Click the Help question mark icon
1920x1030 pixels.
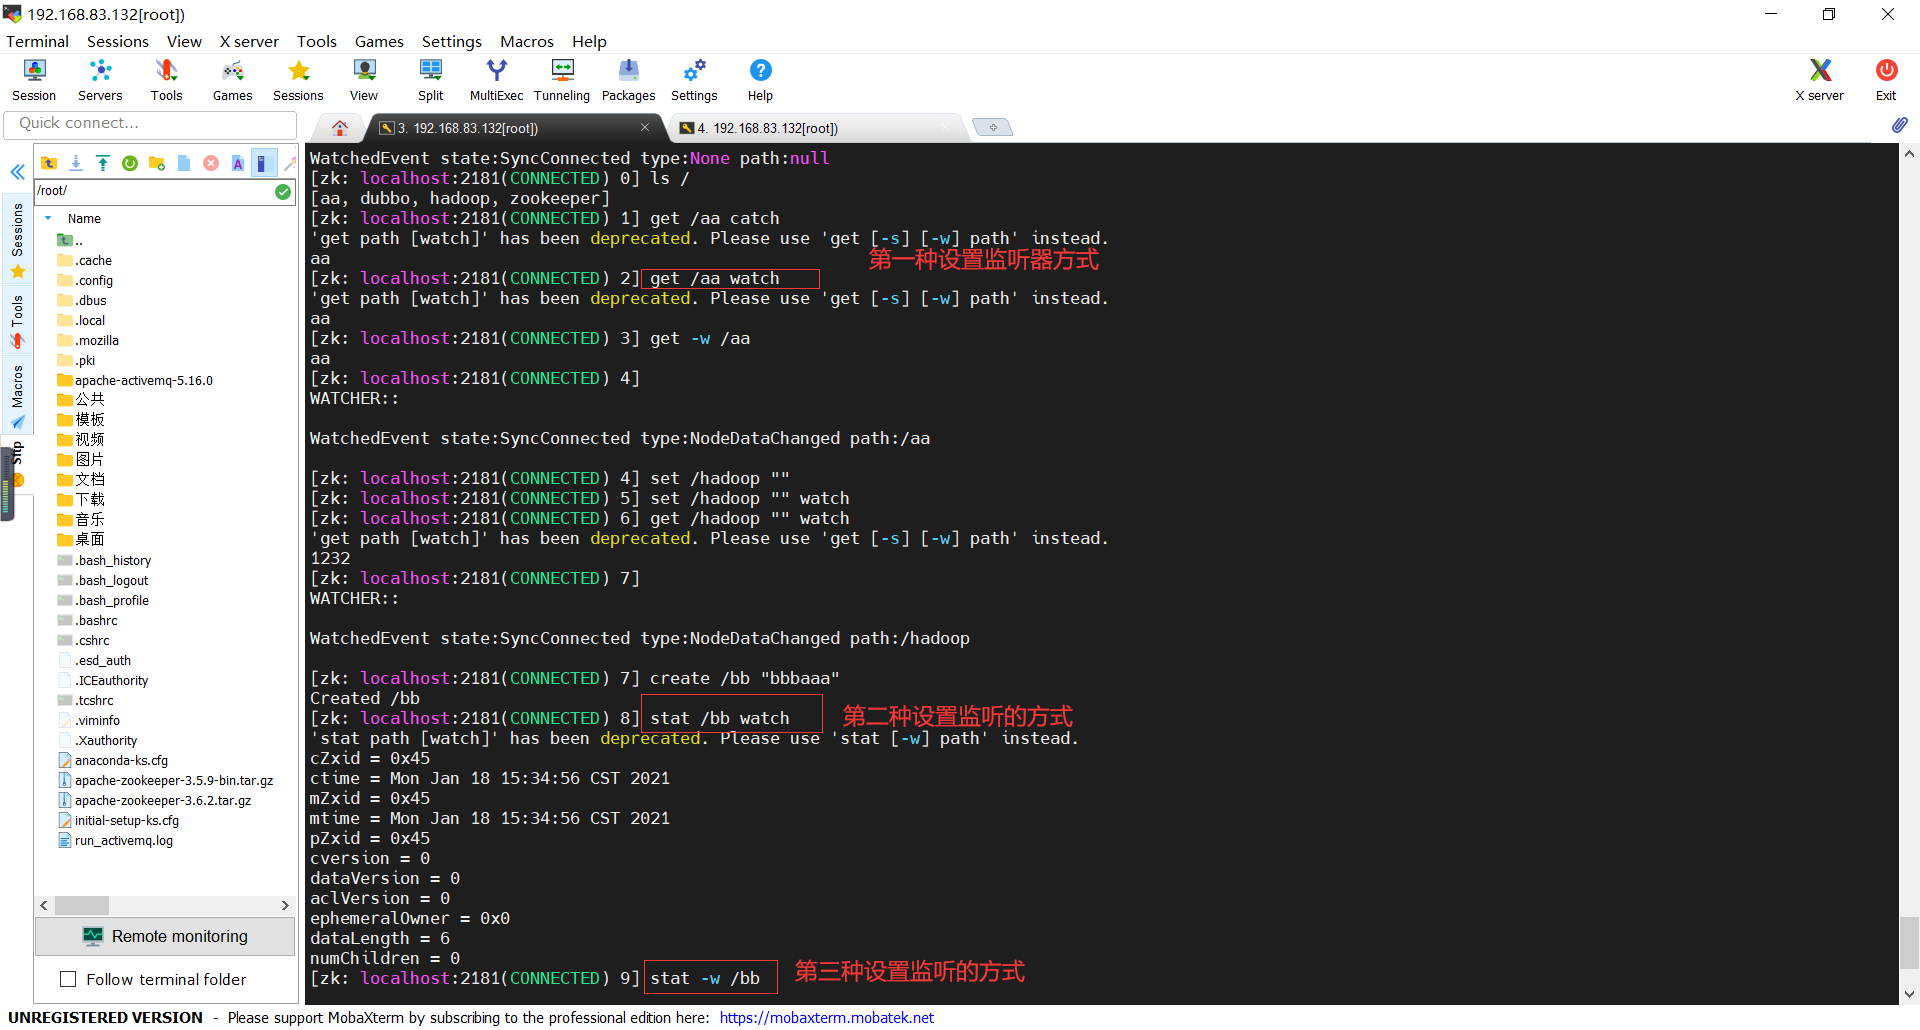pyautogui.click(x=760, y=80)
